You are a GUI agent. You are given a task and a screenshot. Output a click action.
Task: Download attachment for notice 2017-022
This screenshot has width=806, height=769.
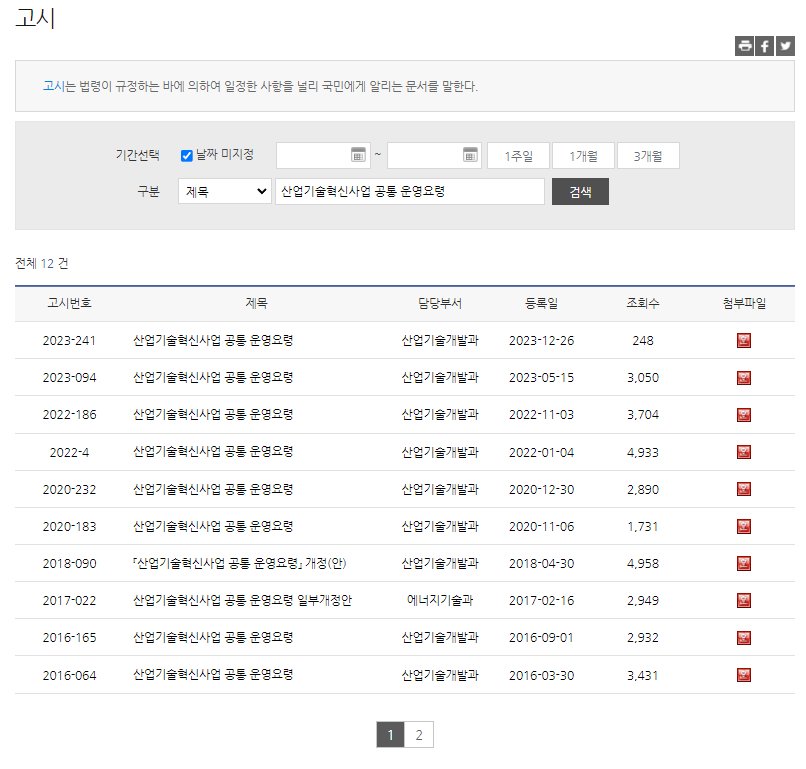[744, 600]
